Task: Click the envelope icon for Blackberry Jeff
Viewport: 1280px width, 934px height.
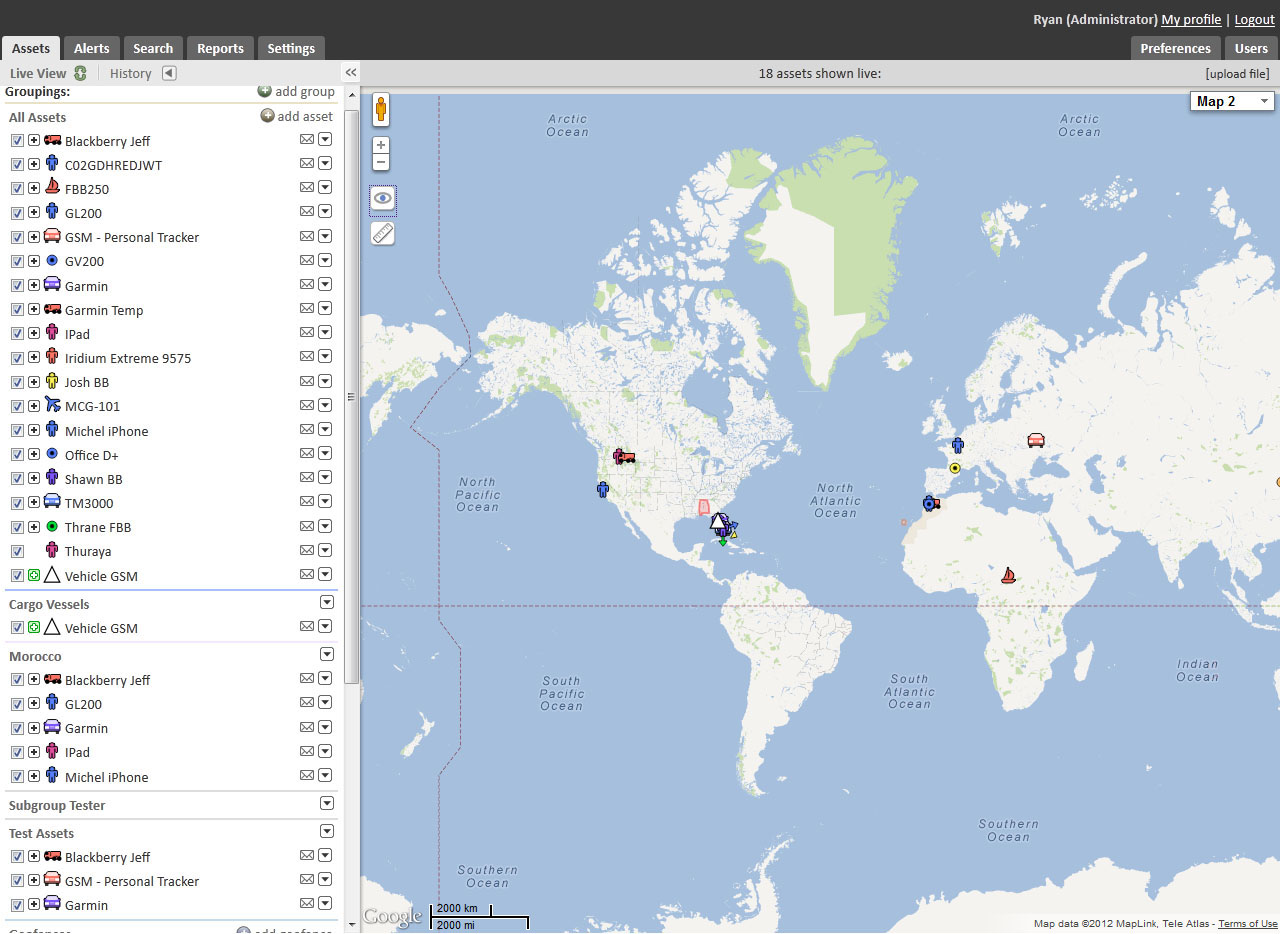Action: point(307,140)
